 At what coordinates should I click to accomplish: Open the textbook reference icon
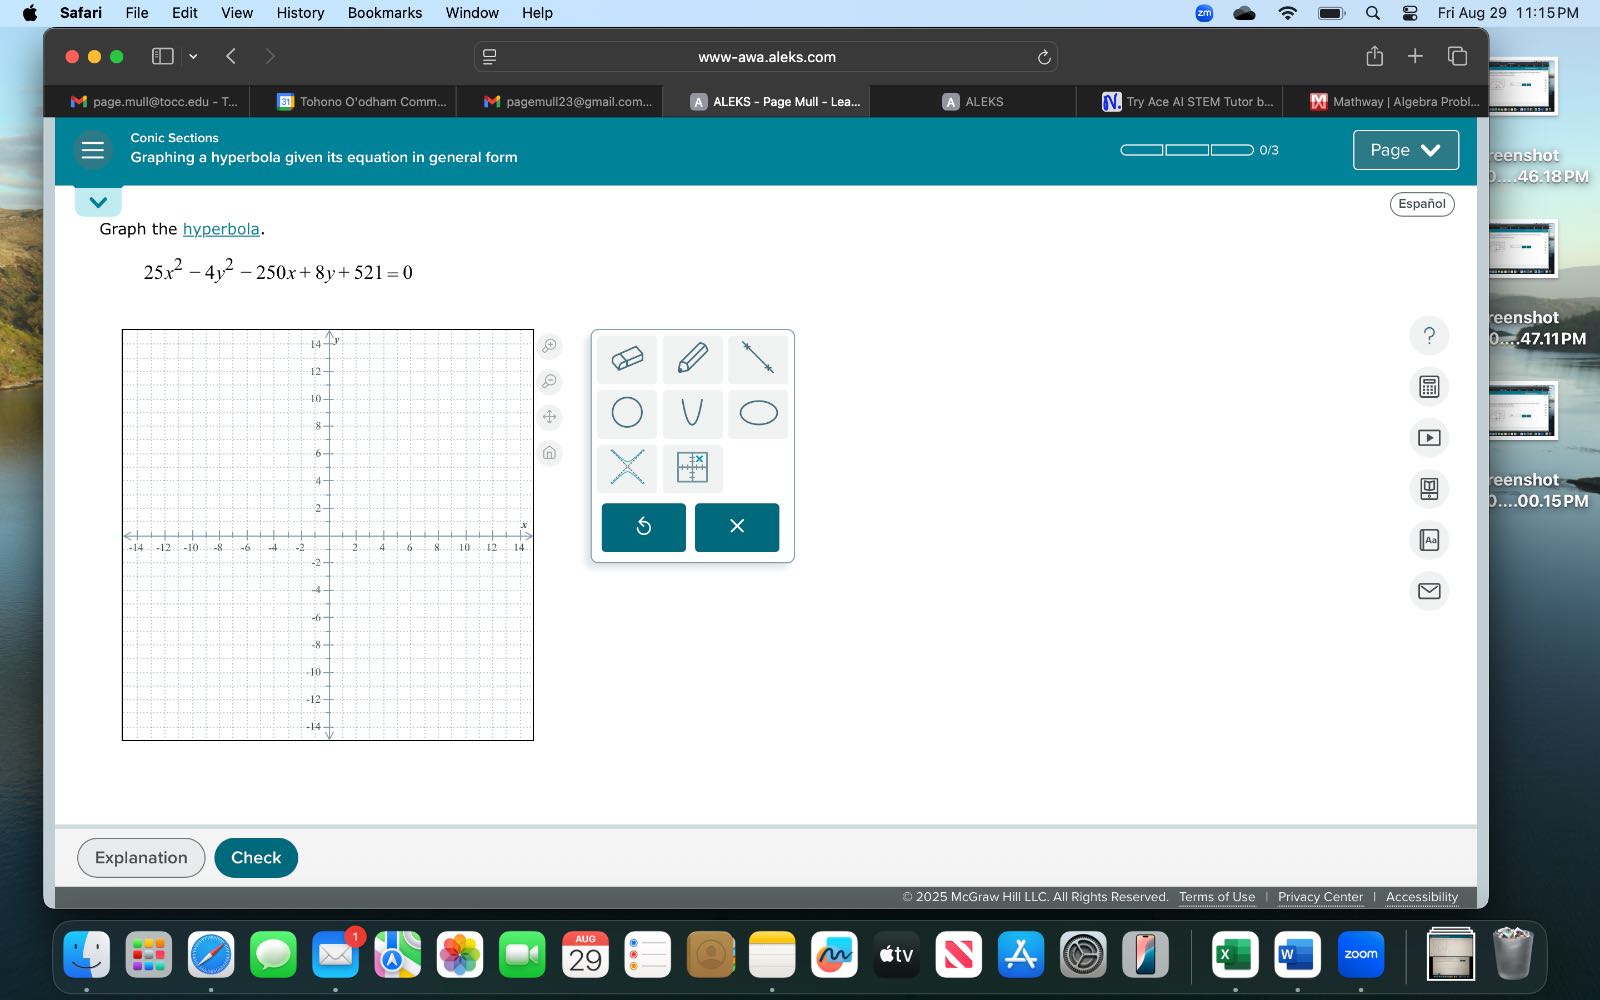(x=1429, y=489)
